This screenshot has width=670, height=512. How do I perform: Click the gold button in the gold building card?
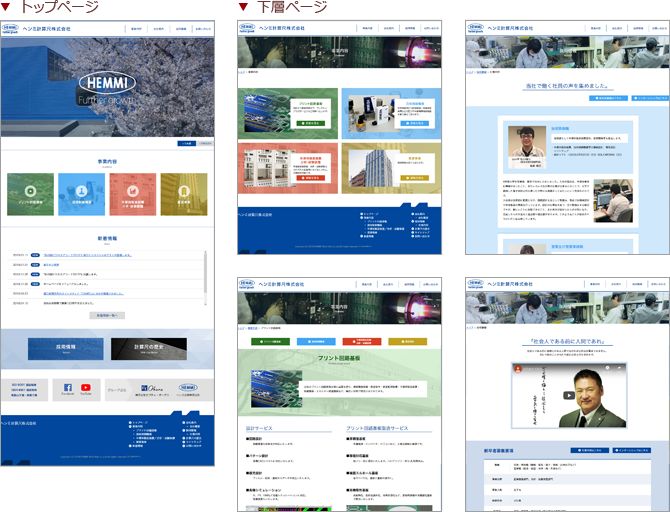click(414, 177)
